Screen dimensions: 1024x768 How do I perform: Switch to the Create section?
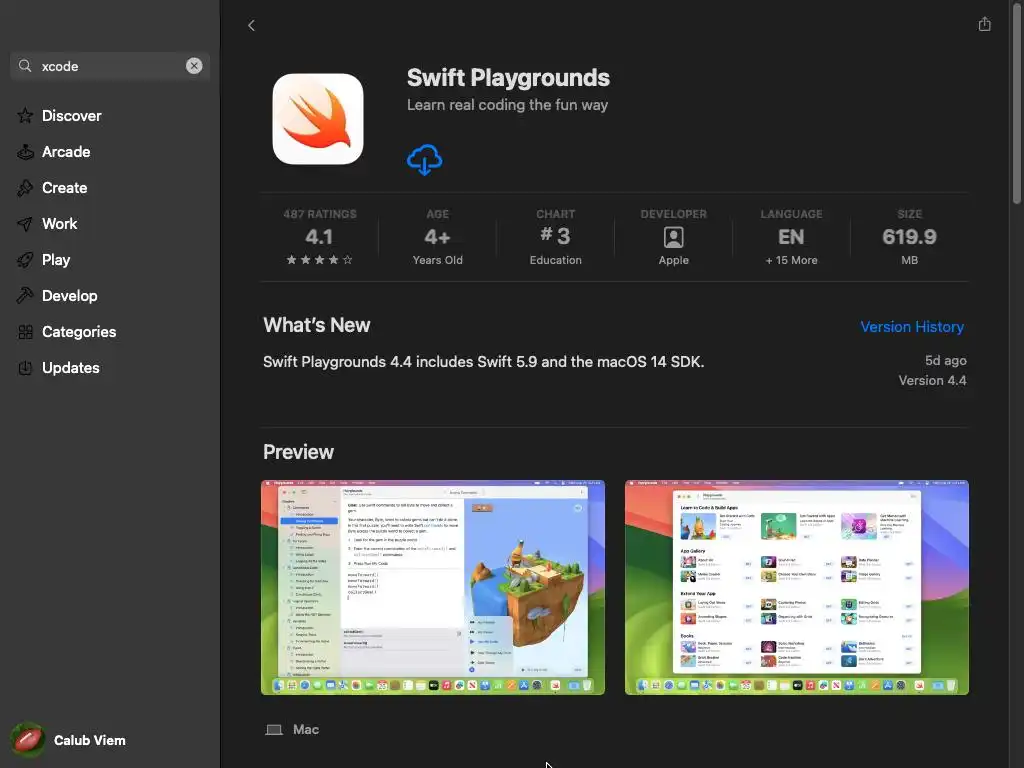click(65, 187)
